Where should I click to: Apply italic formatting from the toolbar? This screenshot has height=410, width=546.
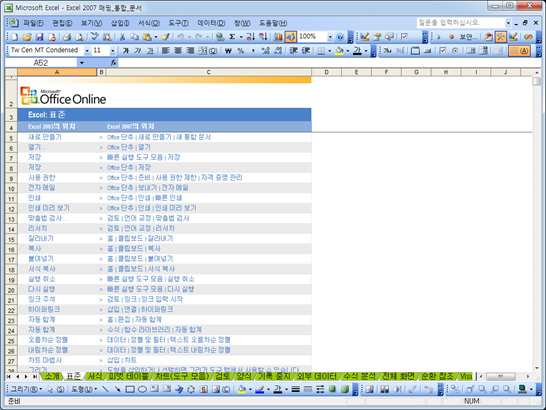click(x=138, y=51)
